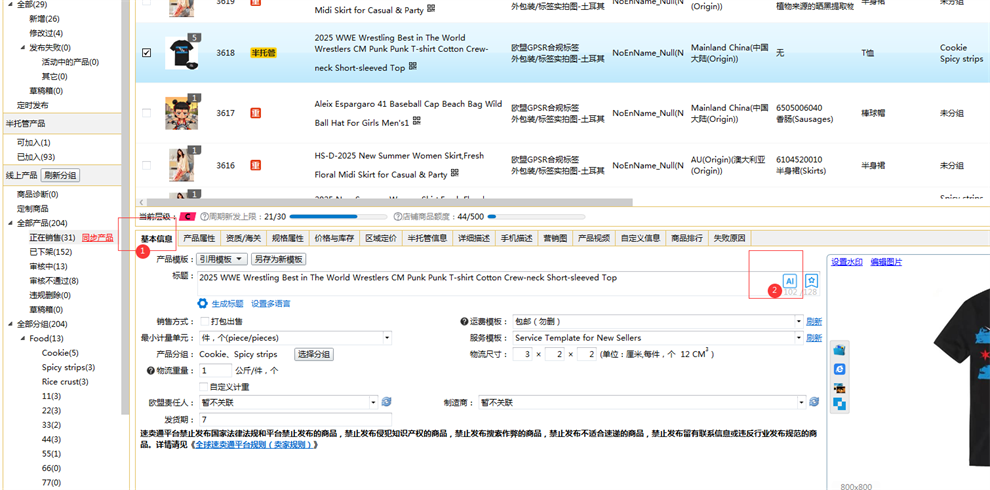Select 正在销售(31) in the tree
This screenshot has height=490, width=990.
(x=52, y=237)
